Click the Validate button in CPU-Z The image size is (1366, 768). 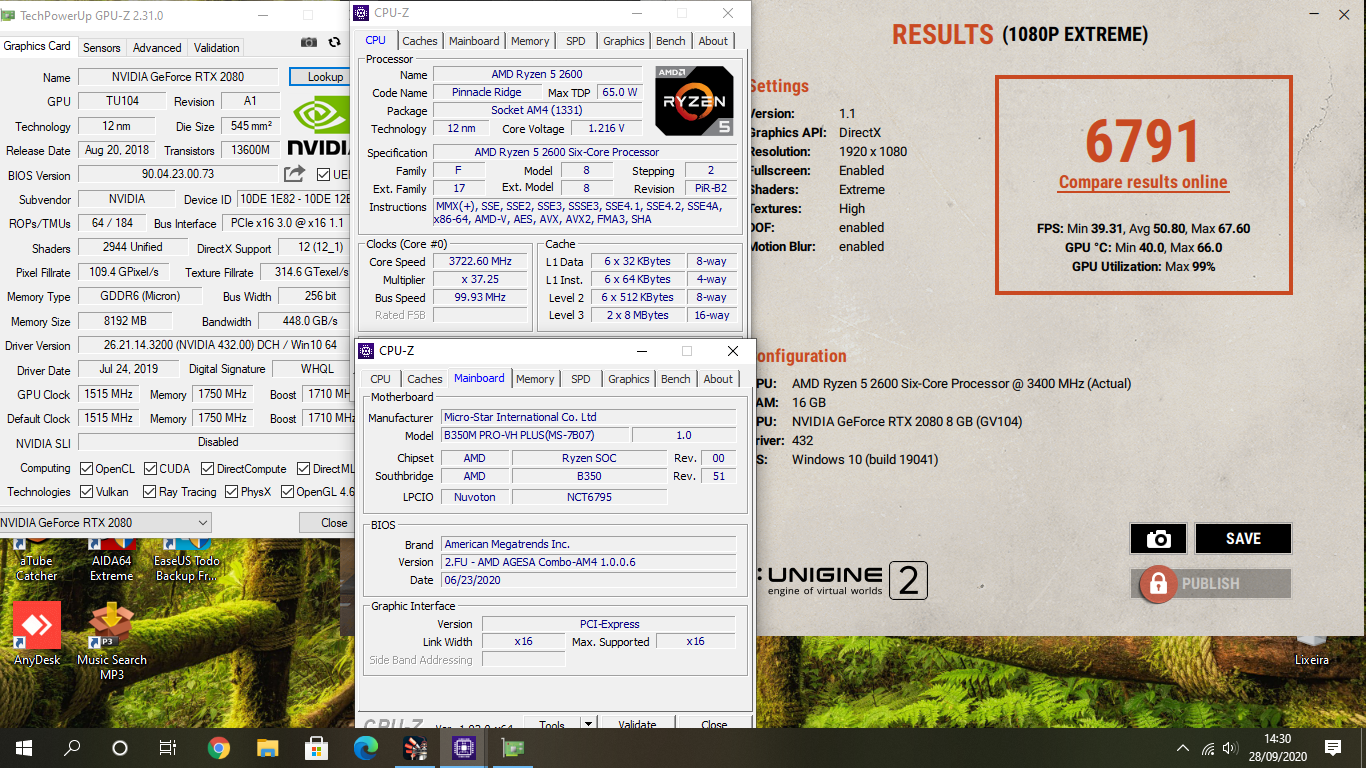pyautogui.click(x=638, y=724)
